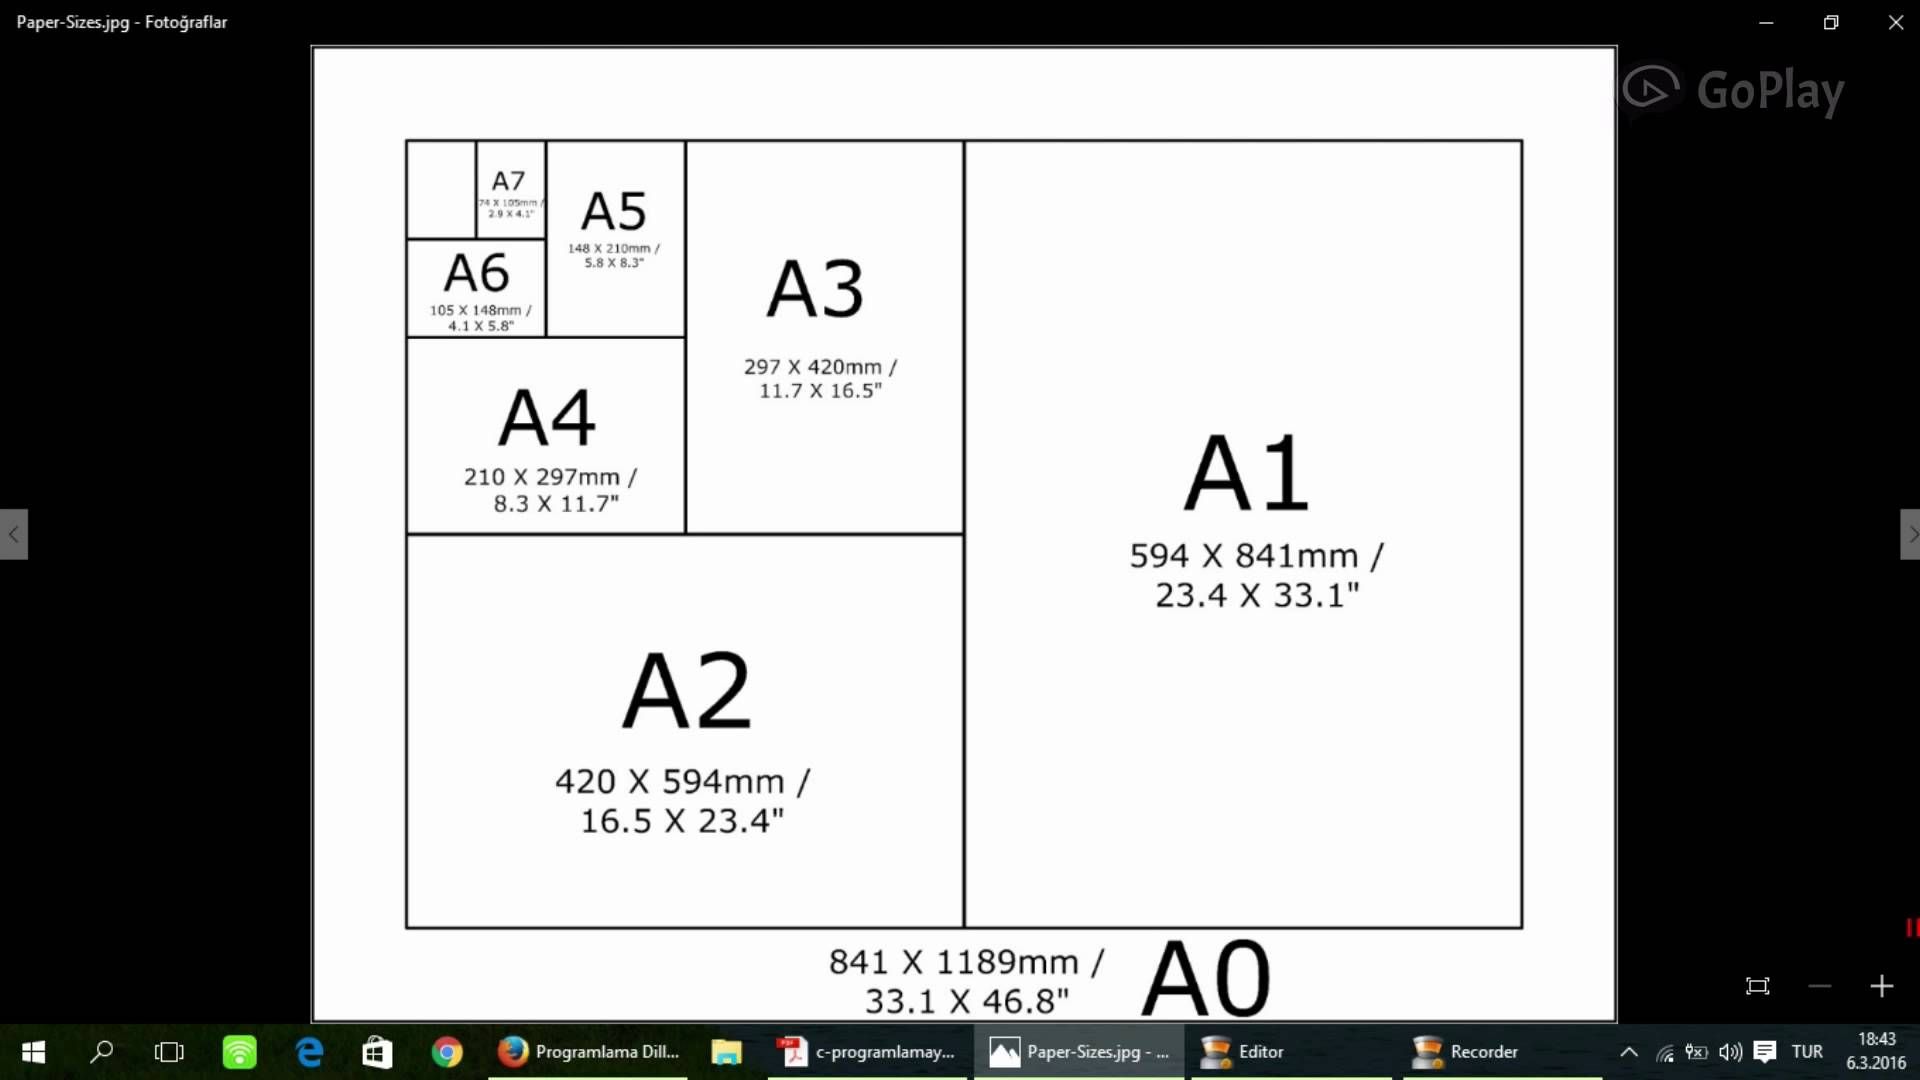Switch to Firefox Programlama Dill... window
The image size is (1920, 1080).
(588, 1052)
